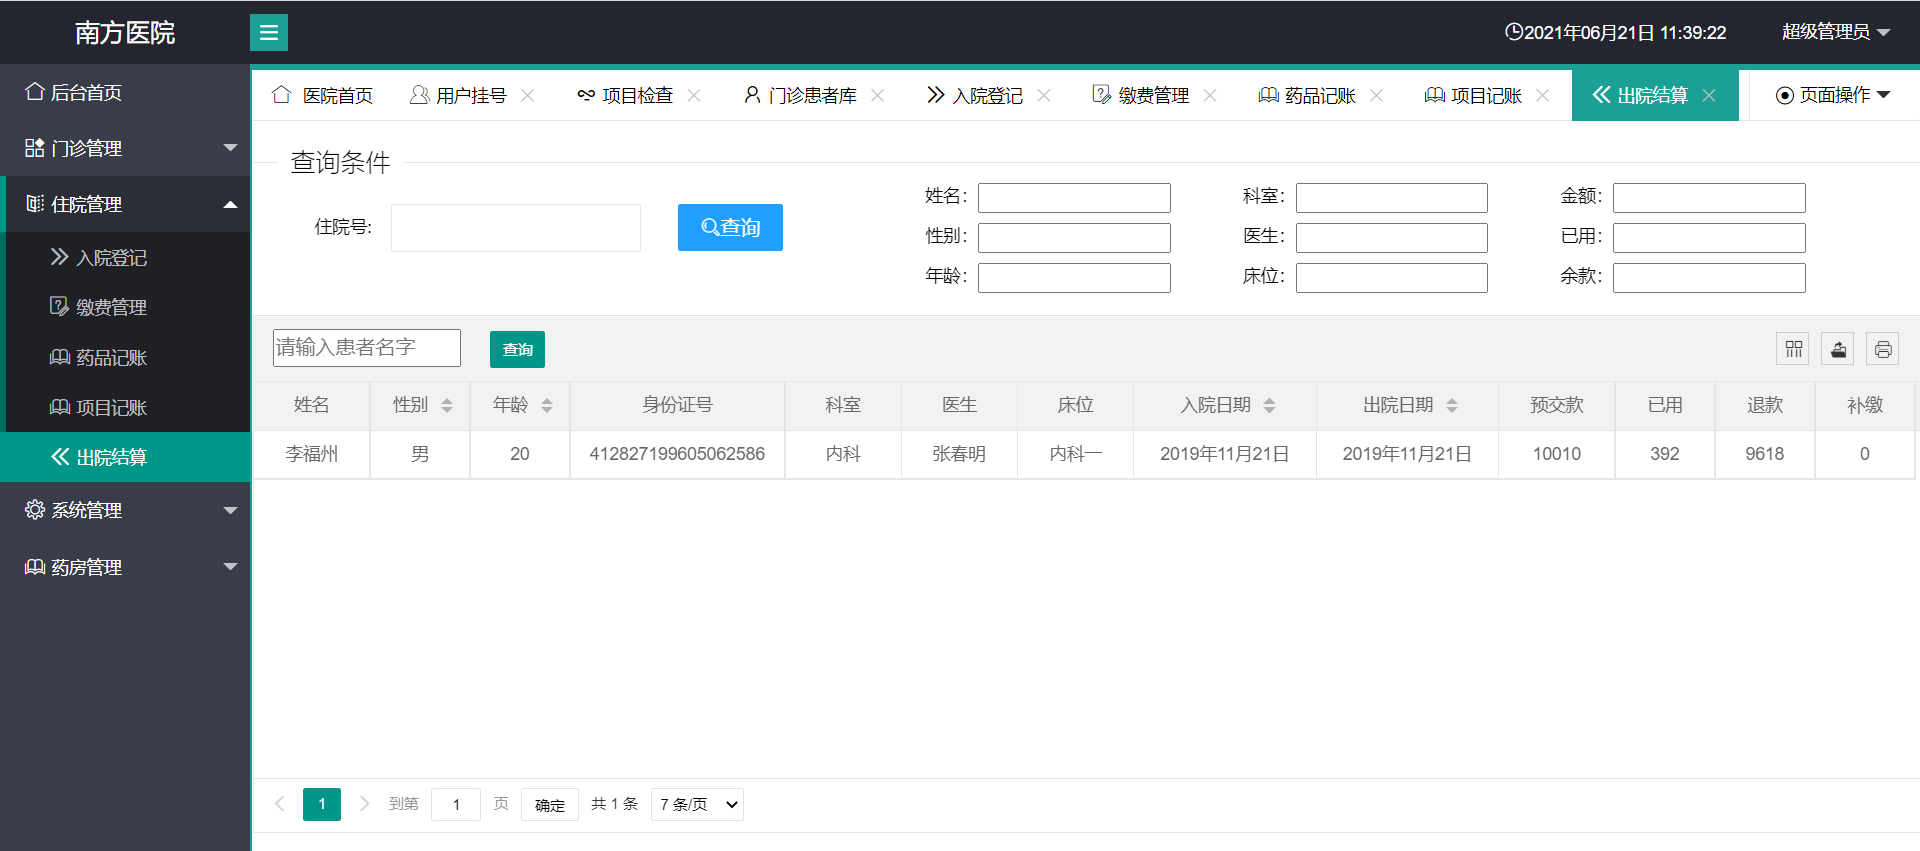
Task: Click the go-to page number input
Action: tap(456, 804)
